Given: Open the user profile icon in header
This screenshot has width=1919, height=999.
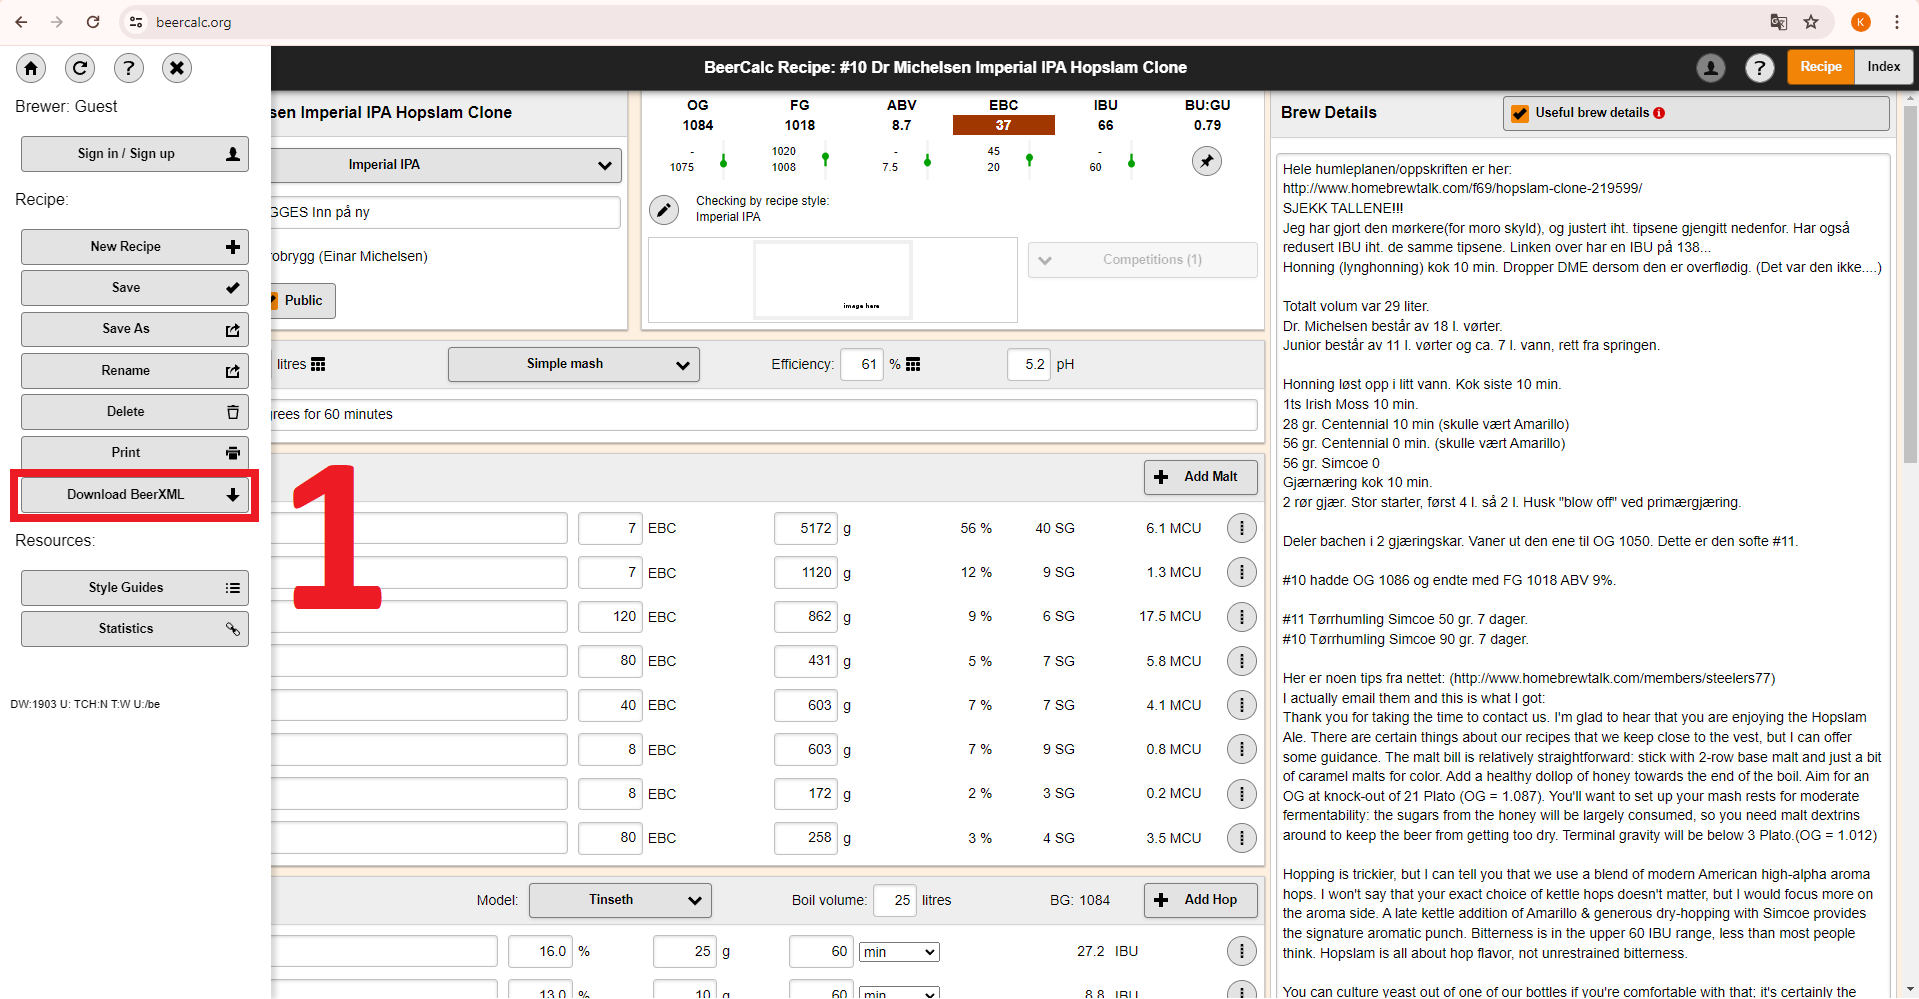Looking at the screenshot, I should coord(1711,68).
